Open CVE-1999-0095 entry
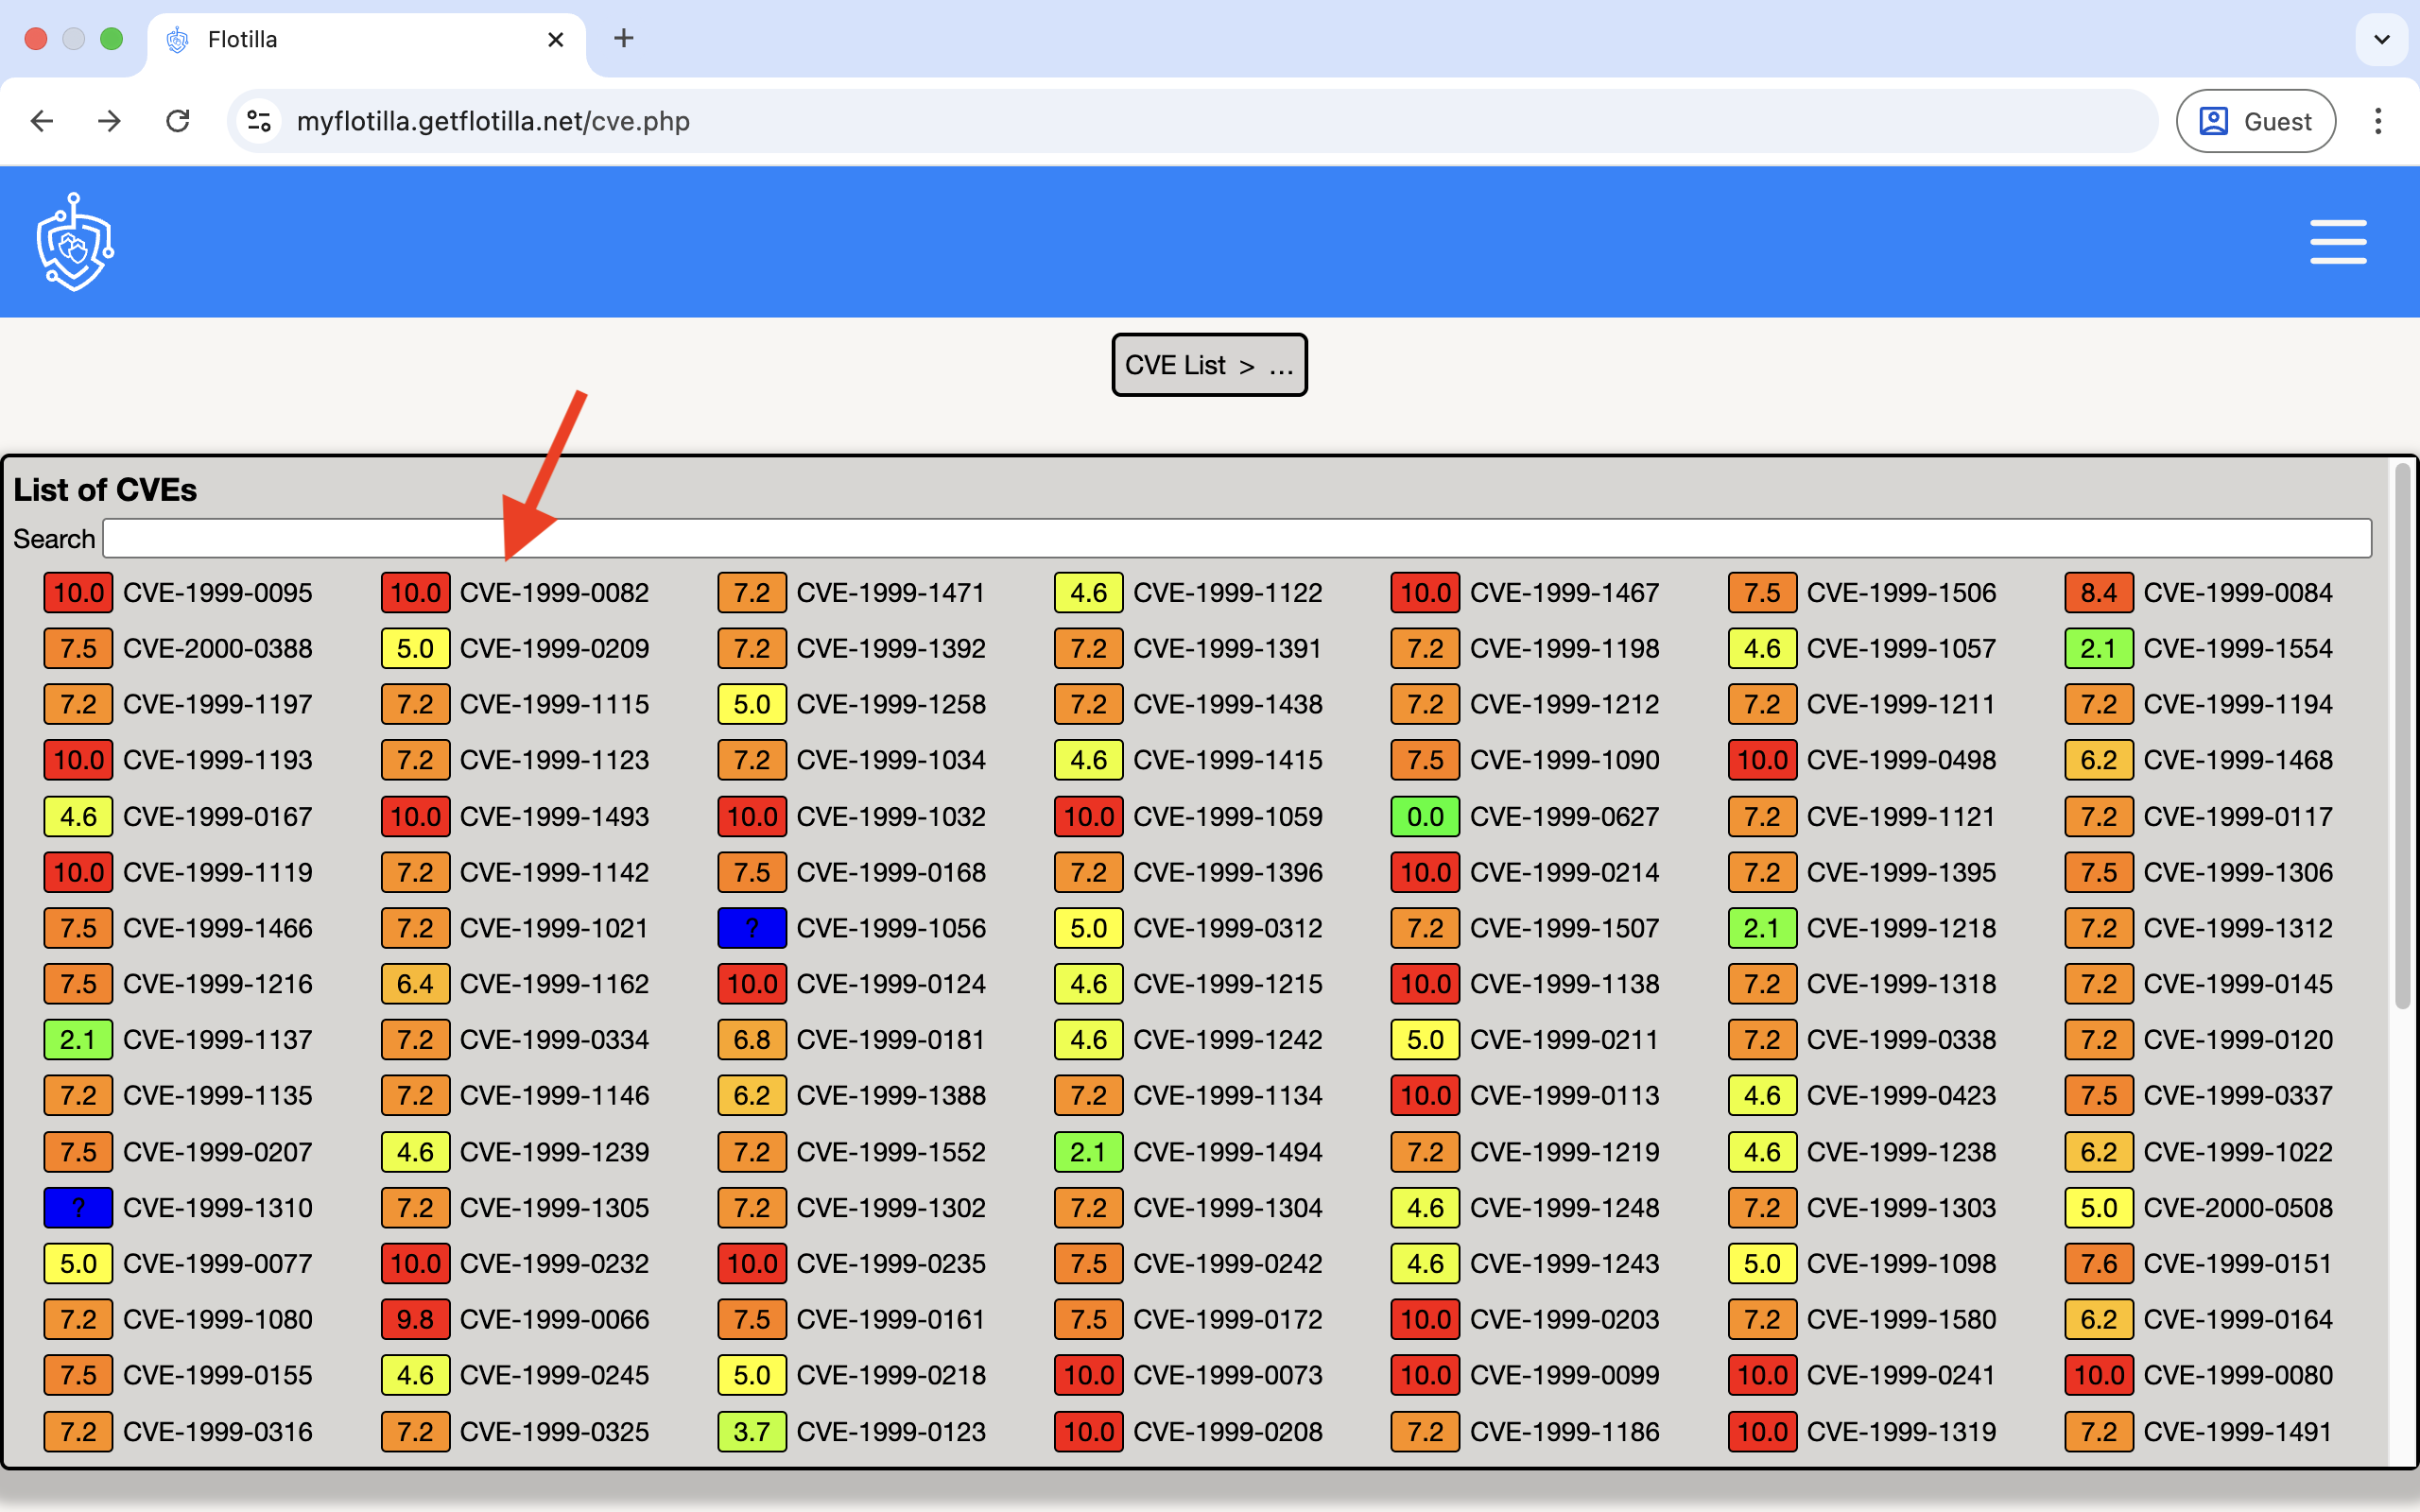This screenshot has height=1512, width=2420. 217,593
